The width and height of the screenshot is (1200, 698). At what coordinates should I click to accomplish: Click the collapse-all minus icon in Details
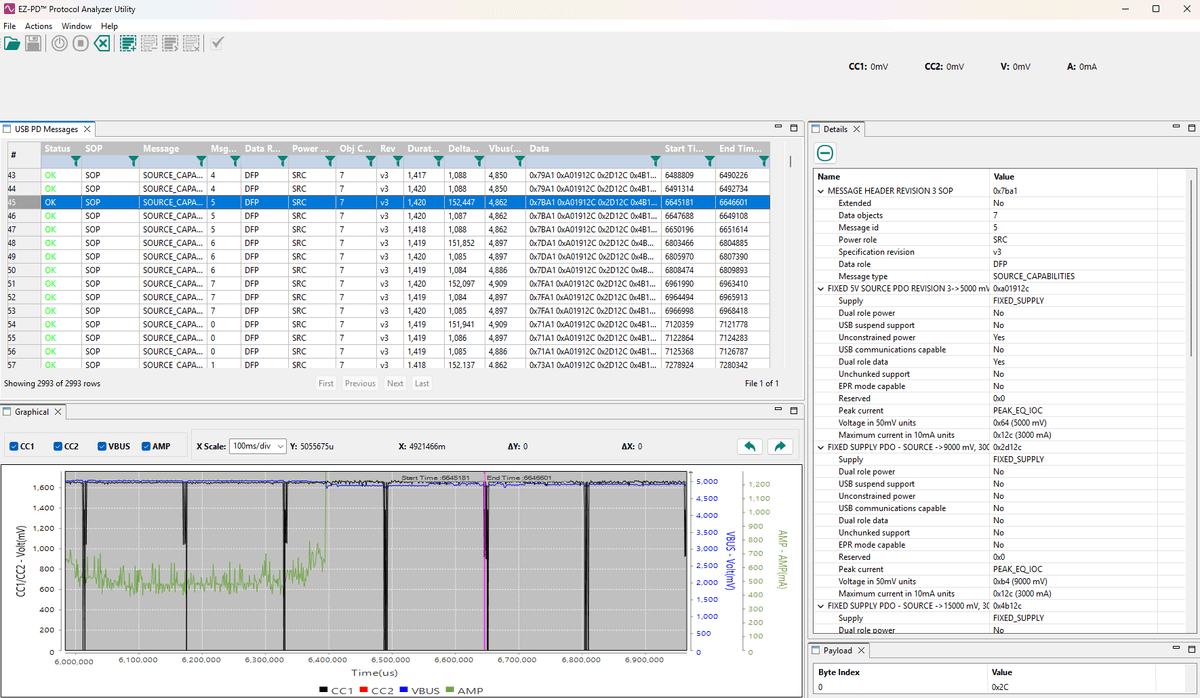coord(825,153)
